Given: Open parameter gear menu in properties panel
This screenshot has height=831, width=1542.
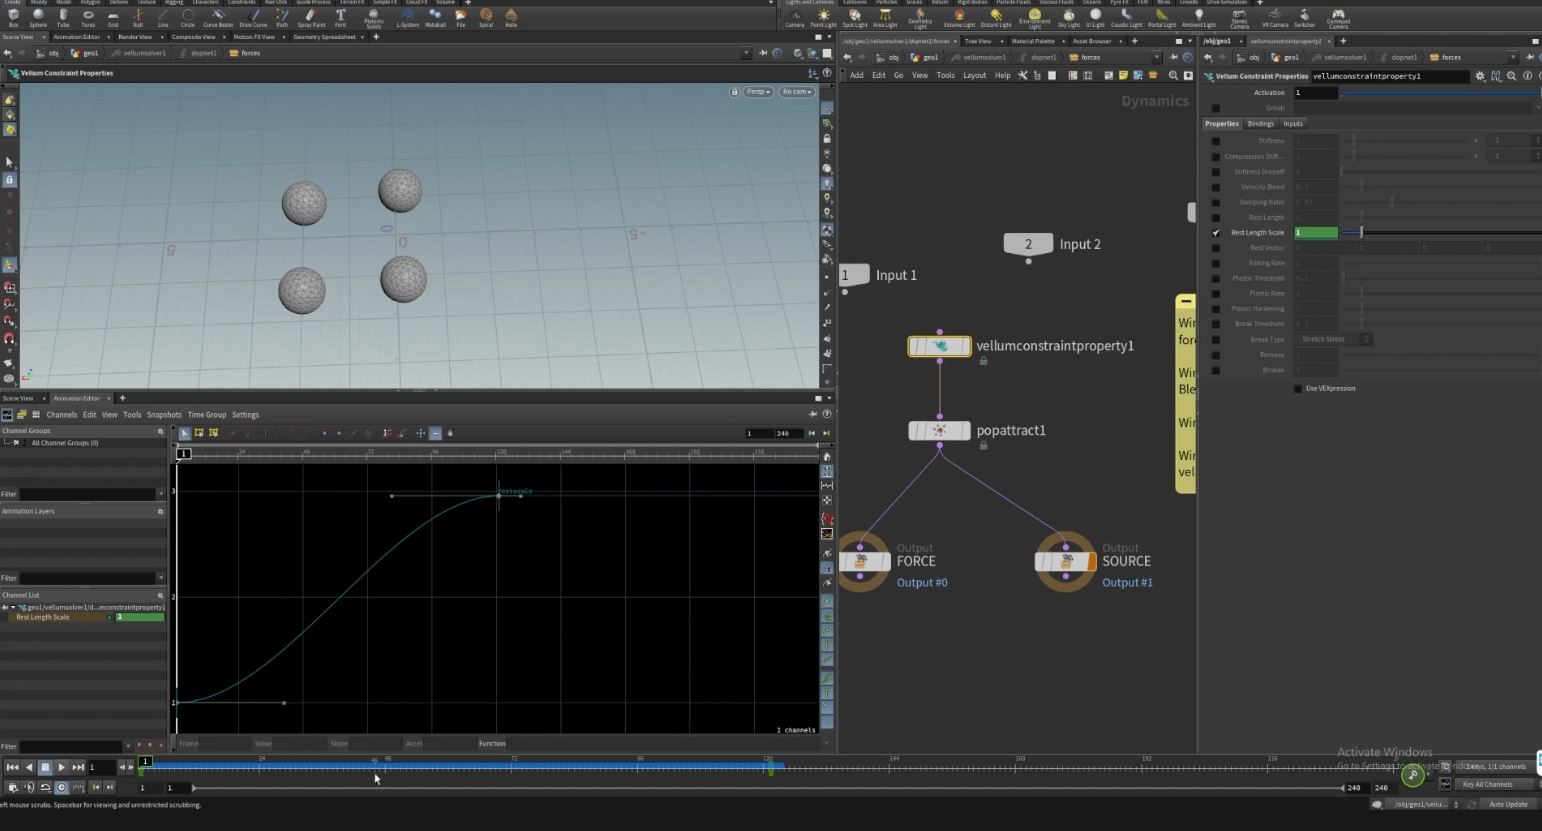Looking at the screenshot, I should click(x=1480, y=76).
